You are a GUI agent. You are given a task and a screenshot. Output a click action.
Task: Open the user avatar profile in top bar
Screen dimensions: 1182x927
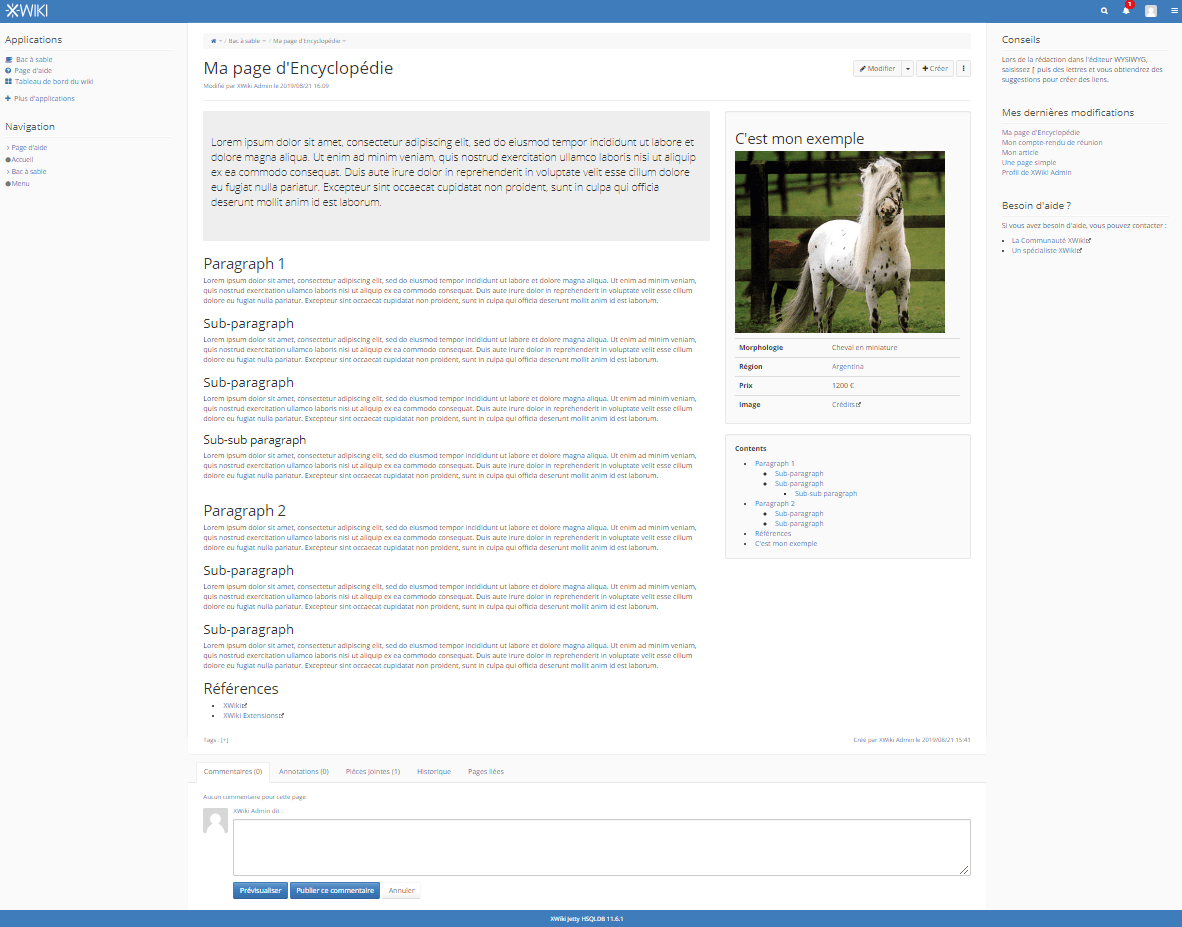pos(1151,11)
